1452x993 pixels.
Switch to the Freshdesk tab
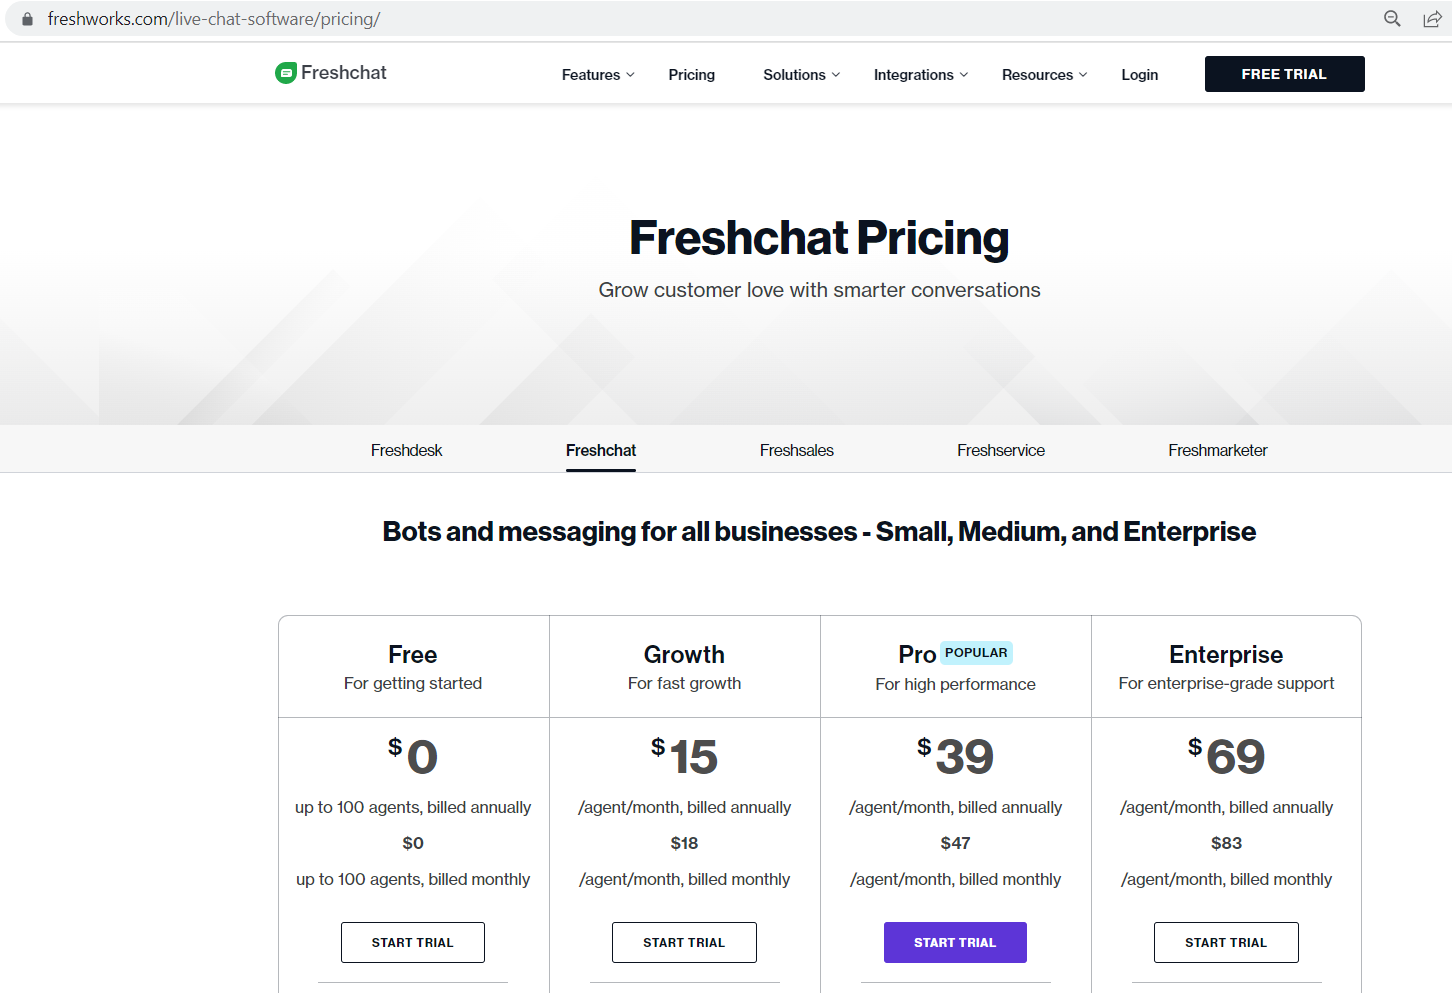click(406, 450)
